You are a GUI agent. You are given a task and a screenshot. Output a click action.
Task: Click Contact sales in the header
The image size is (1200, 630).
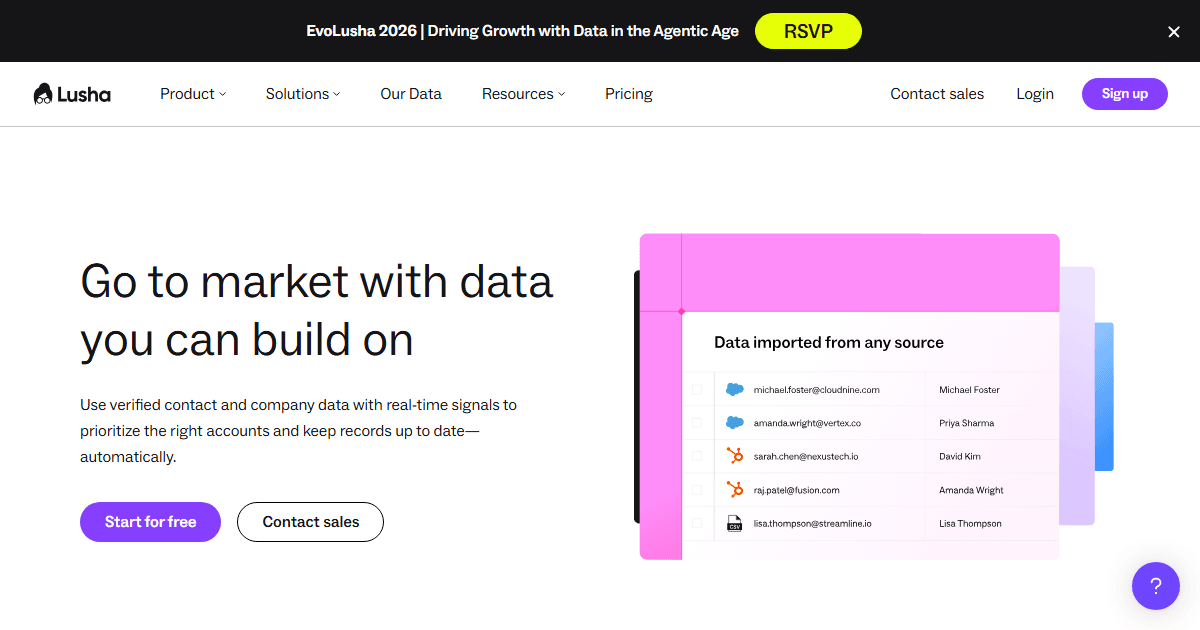point(937,94)
